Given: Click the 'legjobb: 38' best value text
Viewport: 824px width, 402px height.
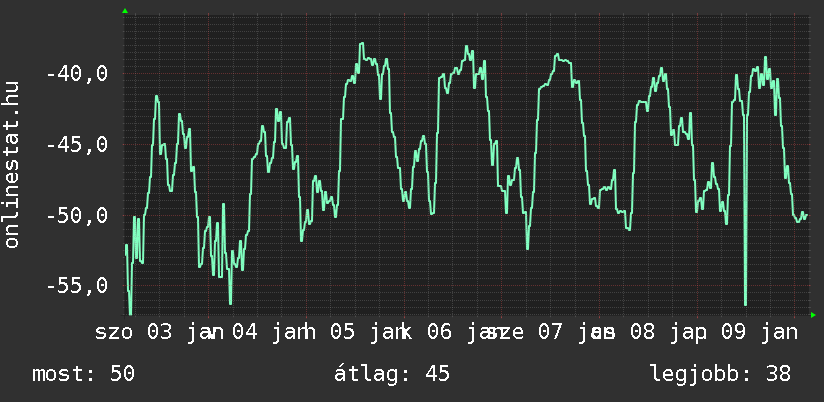Looking at the screenshot, I should [720, 374].
